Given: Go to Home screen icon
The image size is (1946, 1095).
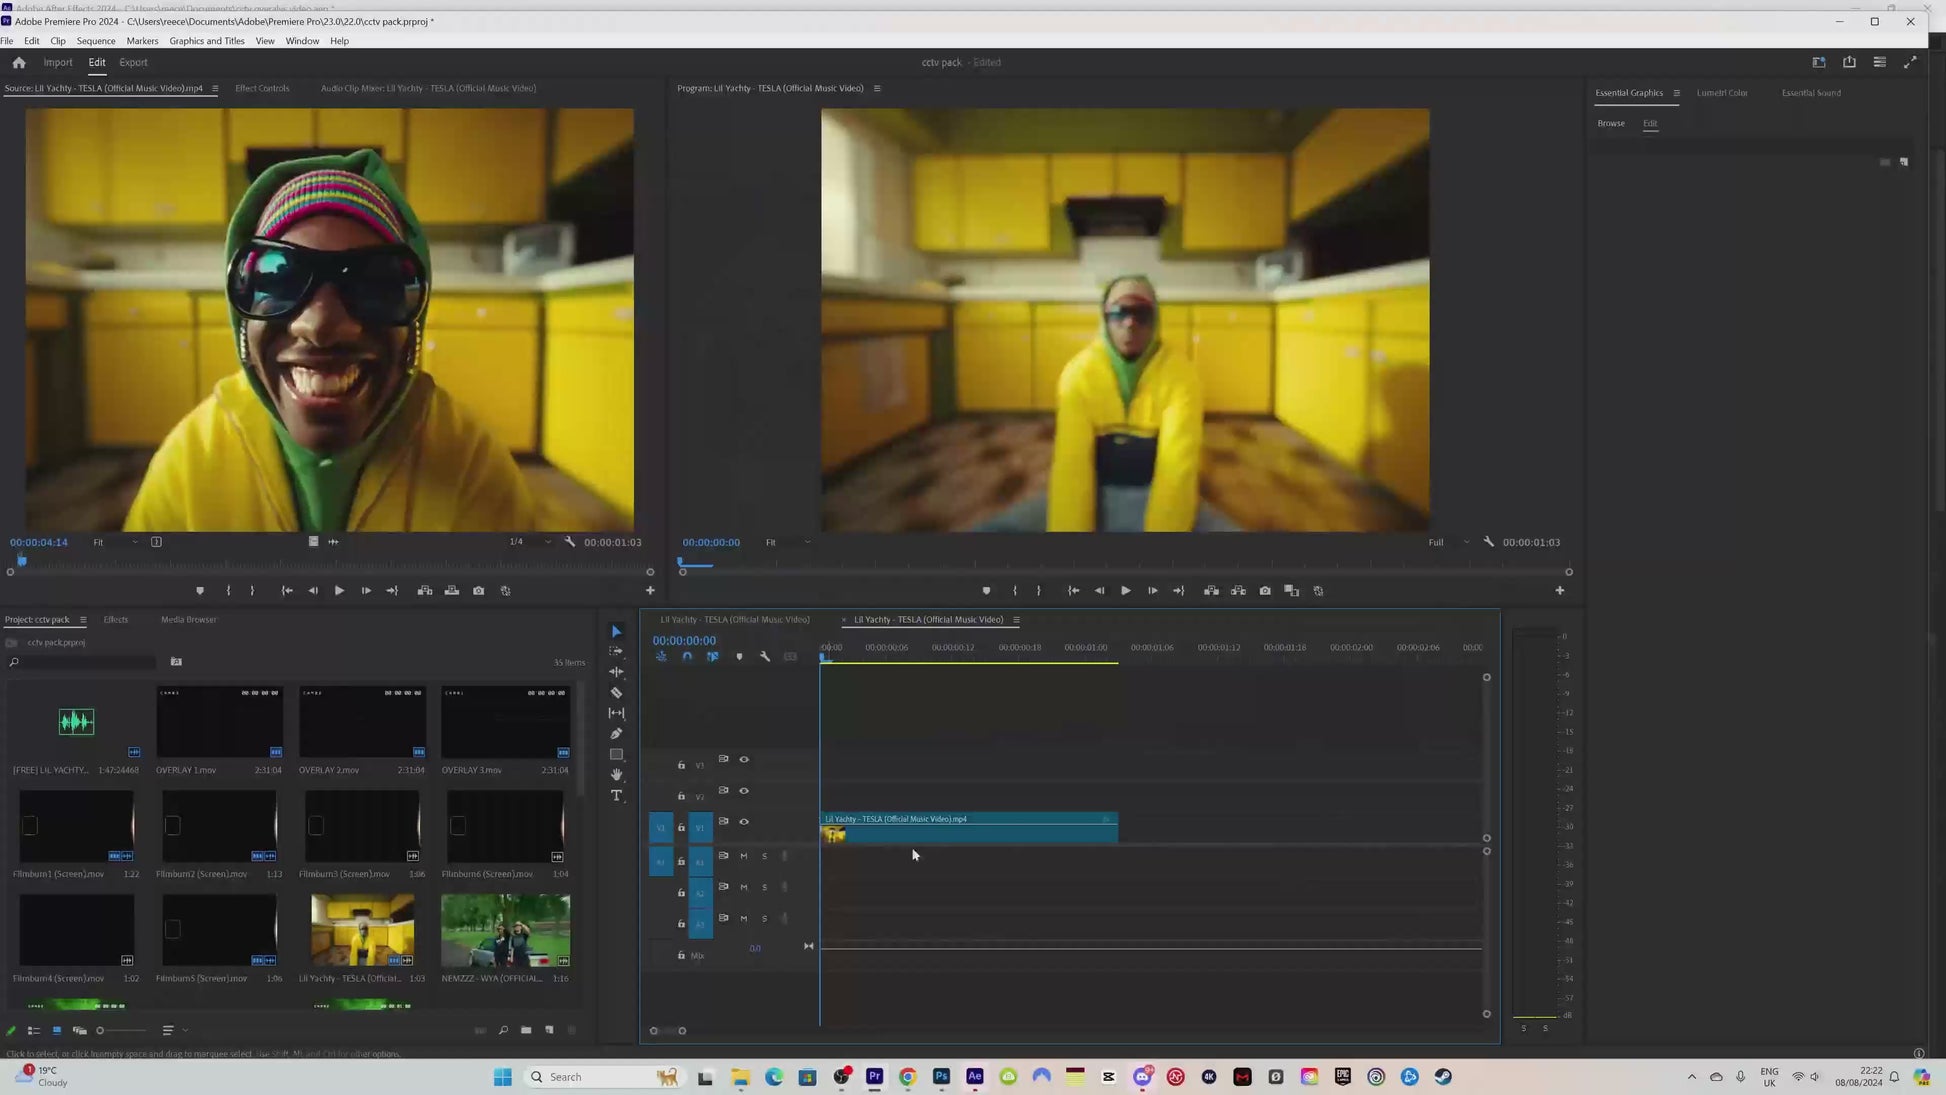Looking at the screenshot, I should pos(19,62).
